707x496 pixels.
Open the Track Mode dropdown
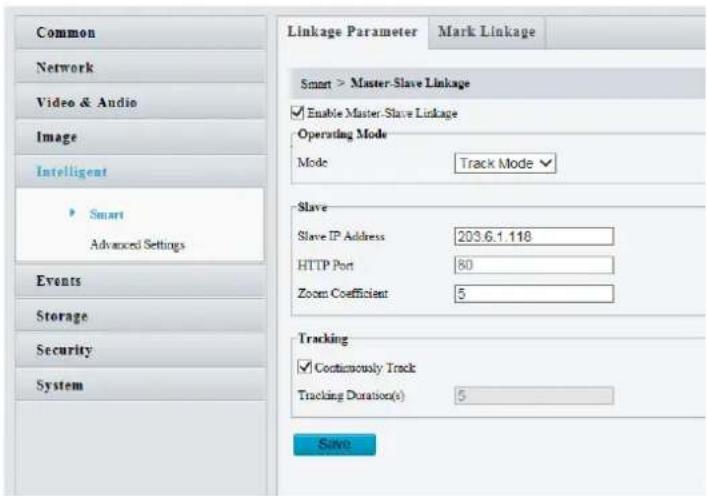pyautogui.click(x=505, y=163)
